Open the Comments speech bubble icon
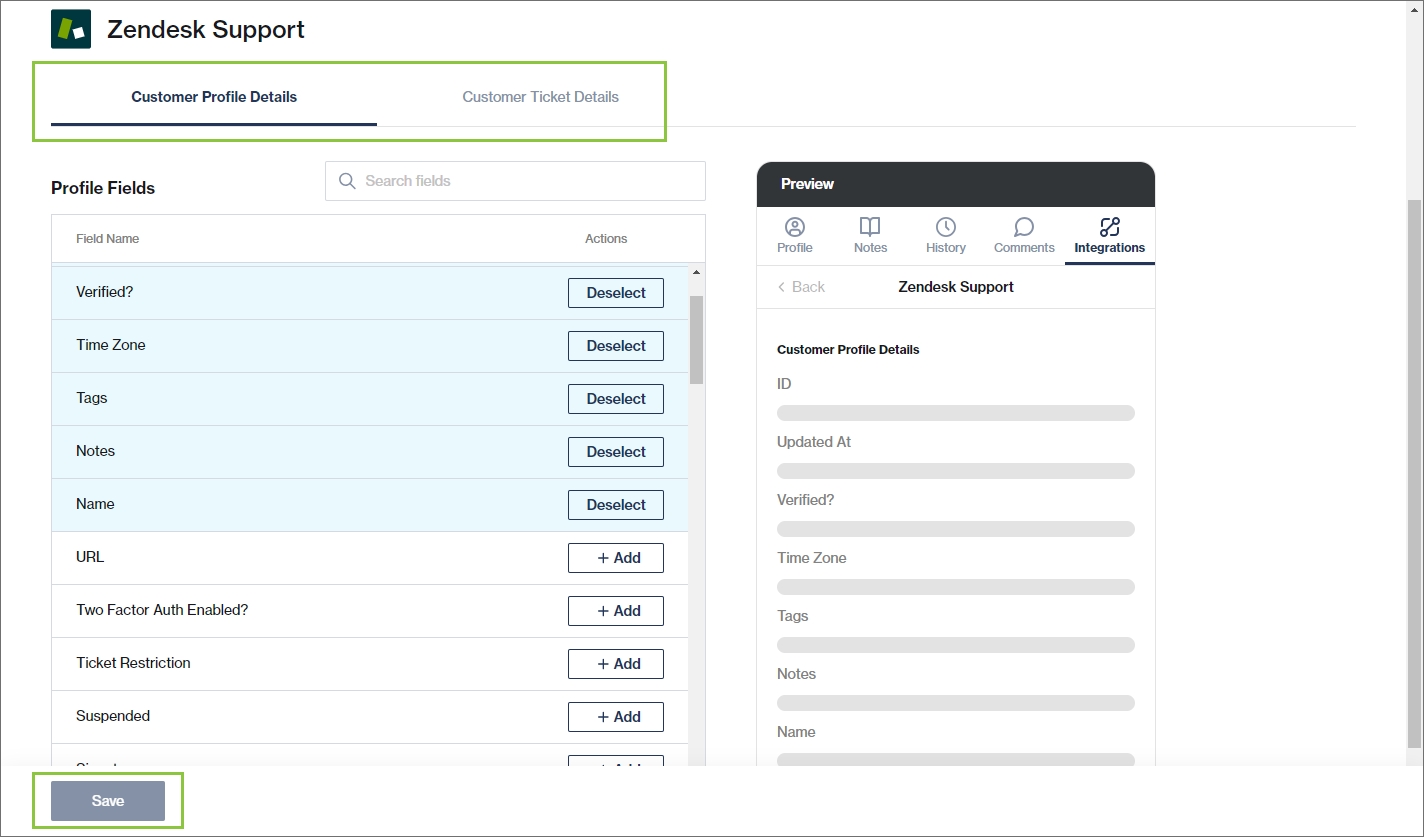Image resolution: width=1424 pixels, height=837 pixels. [1024, 227]
